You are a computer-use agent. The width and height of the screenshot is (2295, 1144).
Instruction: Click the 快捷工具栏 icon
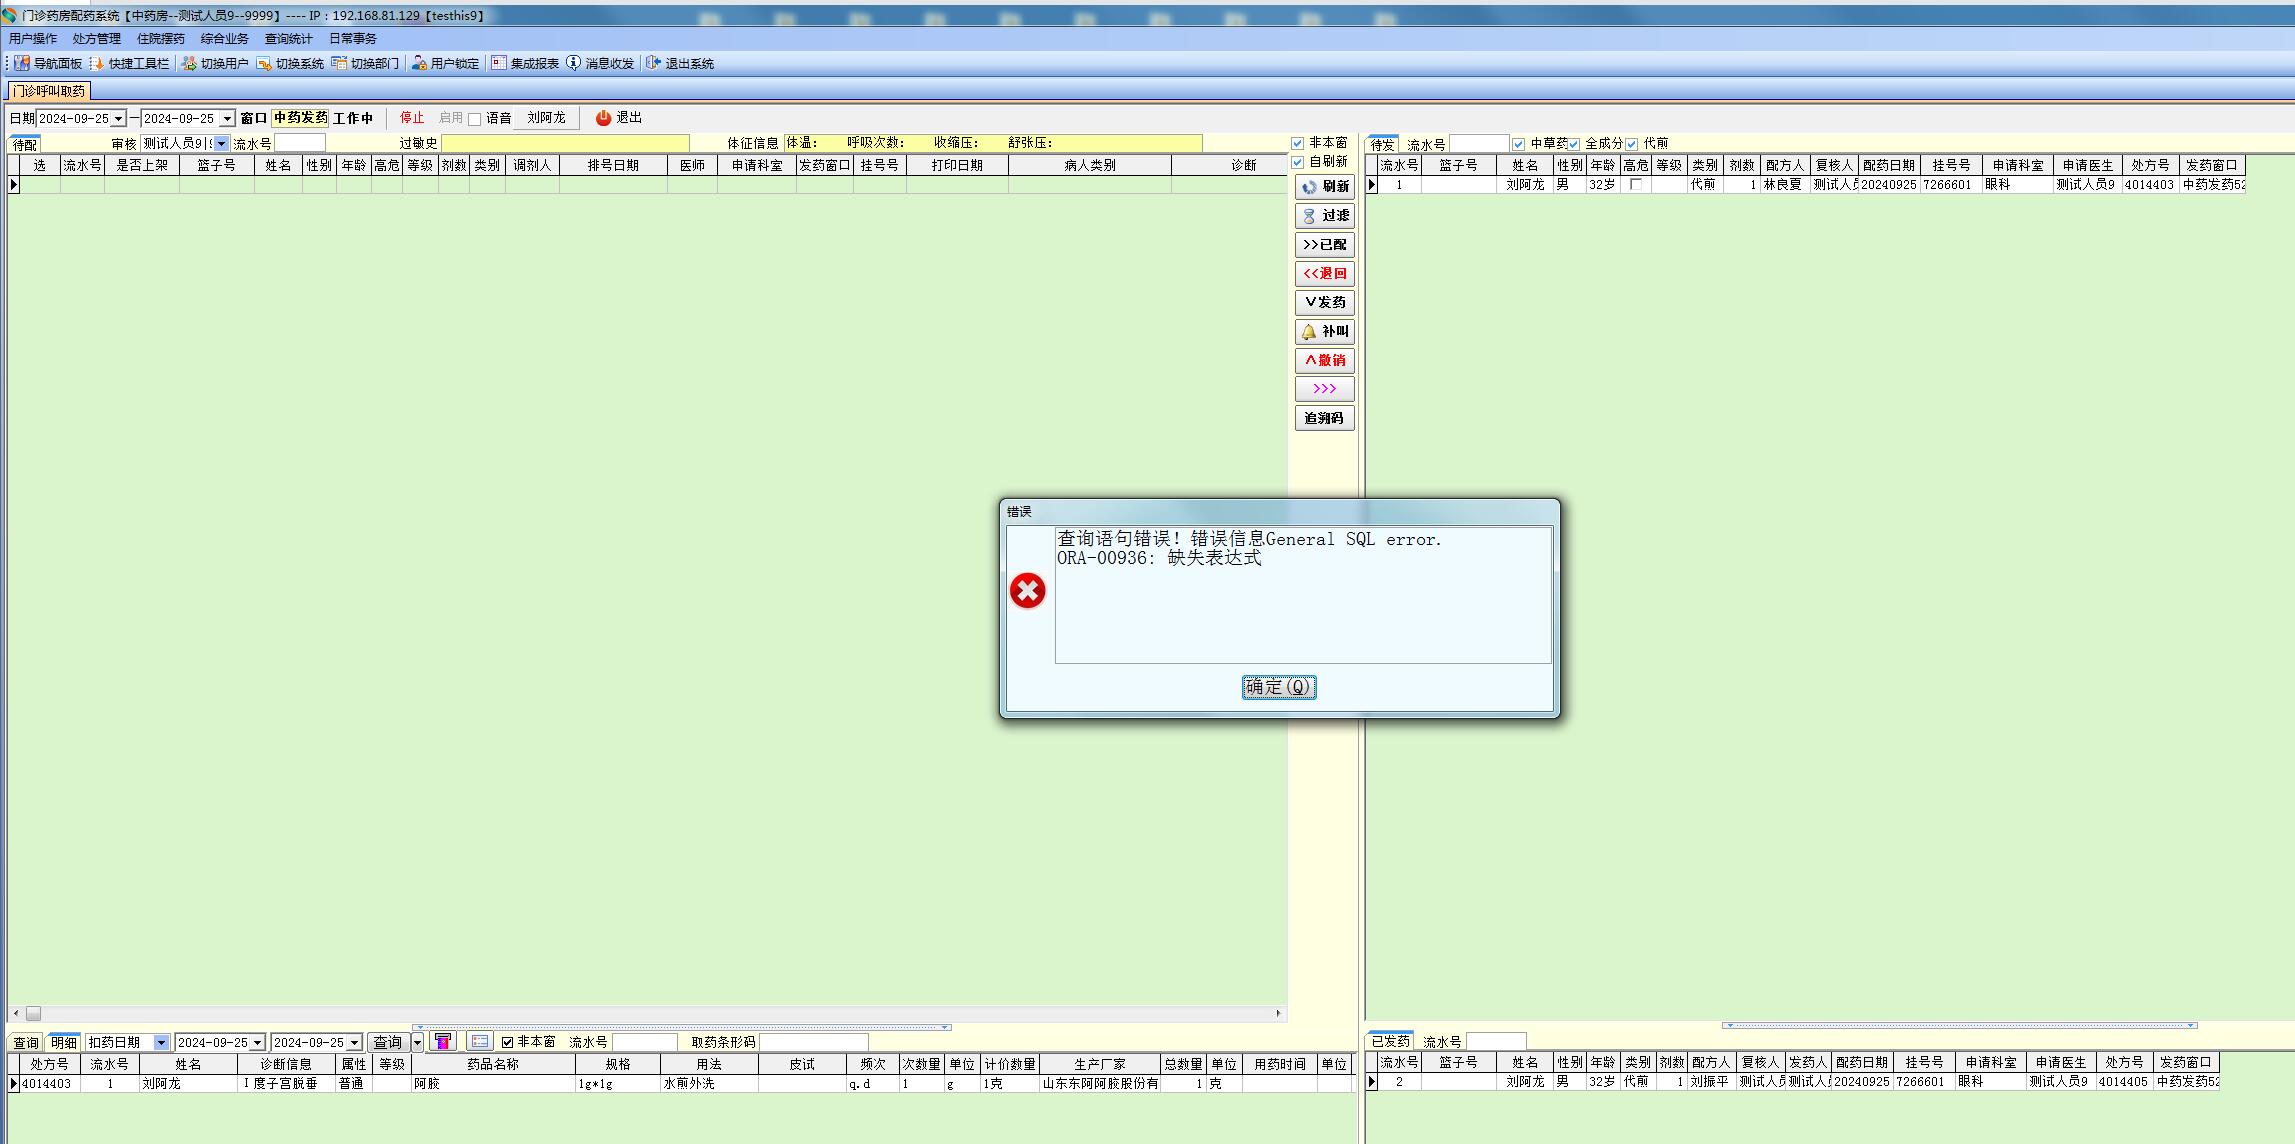pyautogui.click(x=97, y=63)
